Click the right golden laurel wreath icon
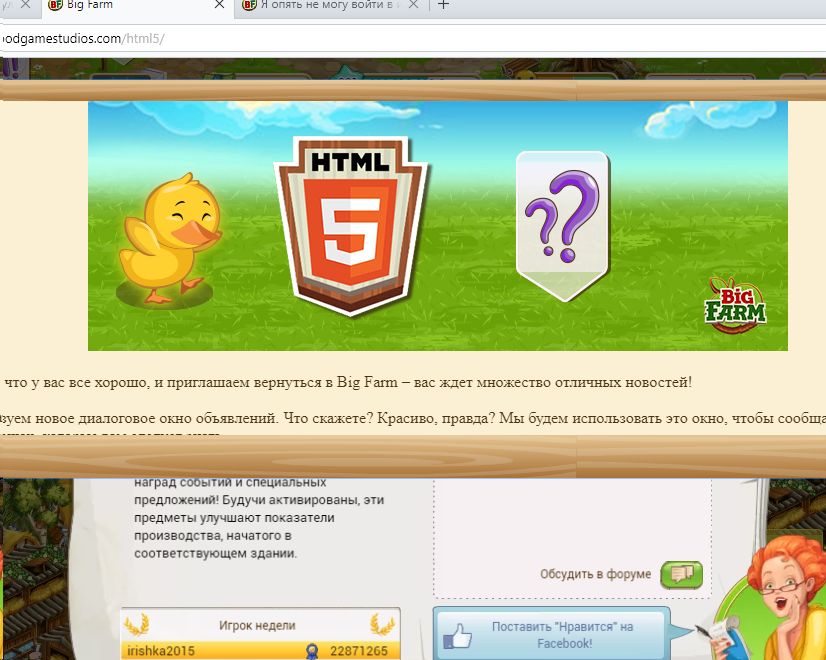Viewport: 826px width, 660px height. coord(382,625)
